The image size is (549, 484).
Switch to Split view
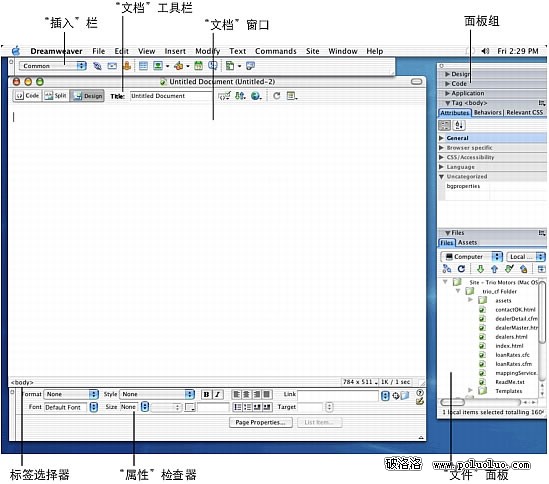coord(56,96)
